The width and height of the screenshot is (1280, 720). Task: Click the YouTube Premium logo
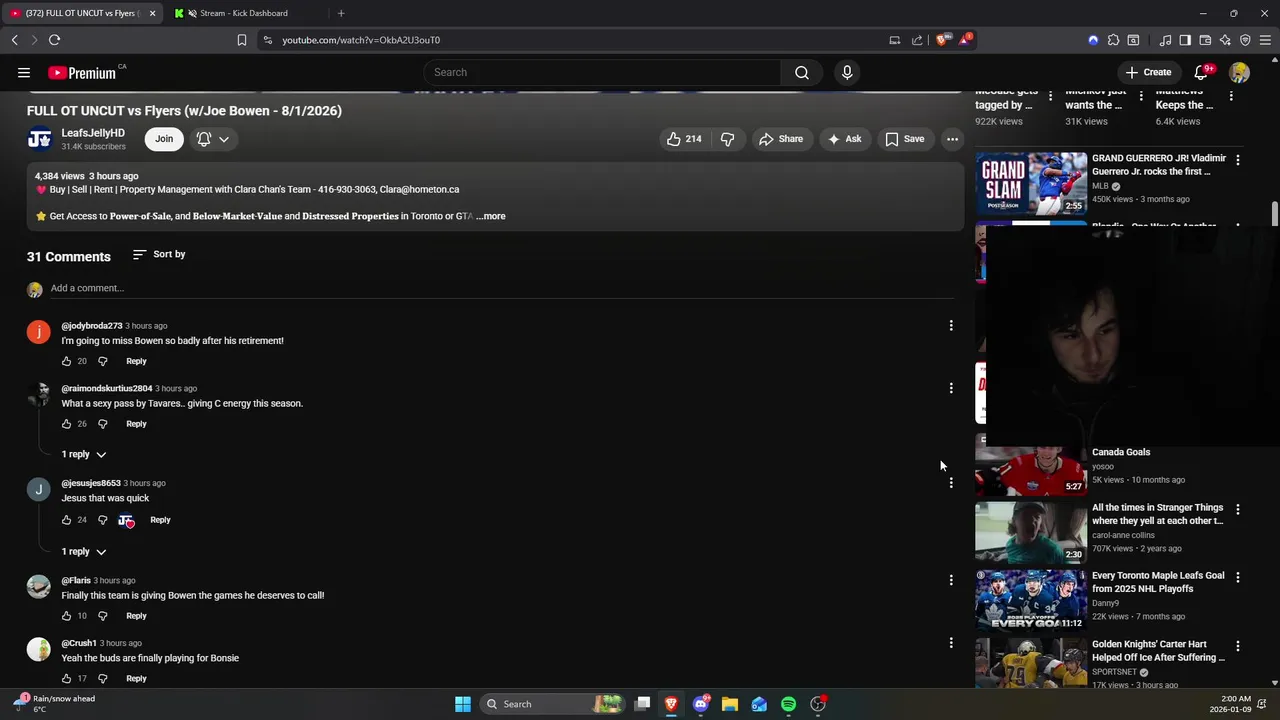click(x=83, y=73)
